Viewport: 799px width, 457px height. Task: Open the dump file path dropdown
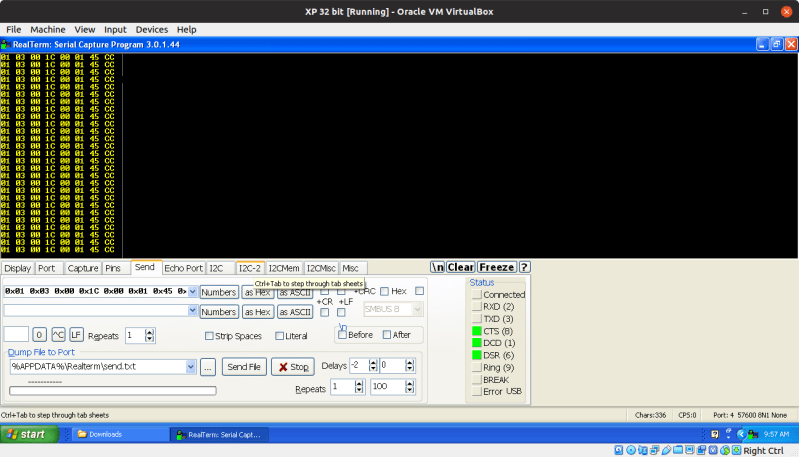point(191,366)
